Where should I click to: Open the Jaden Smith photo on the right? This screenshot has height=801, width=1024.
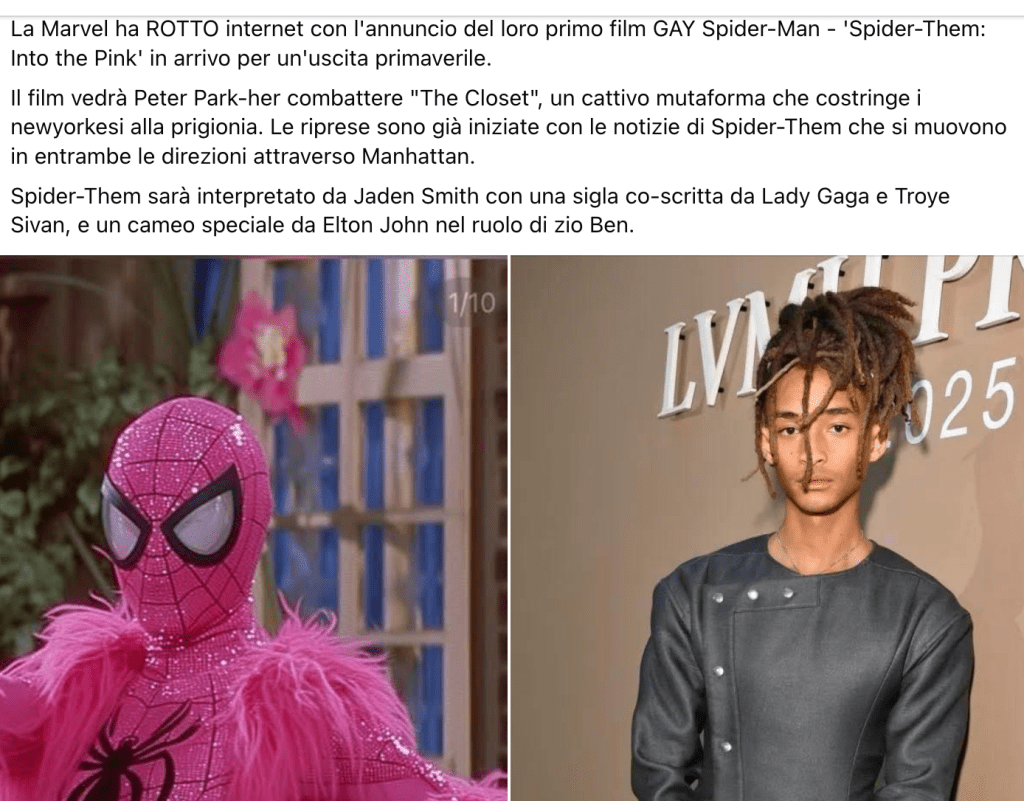[x=767, y=528]
